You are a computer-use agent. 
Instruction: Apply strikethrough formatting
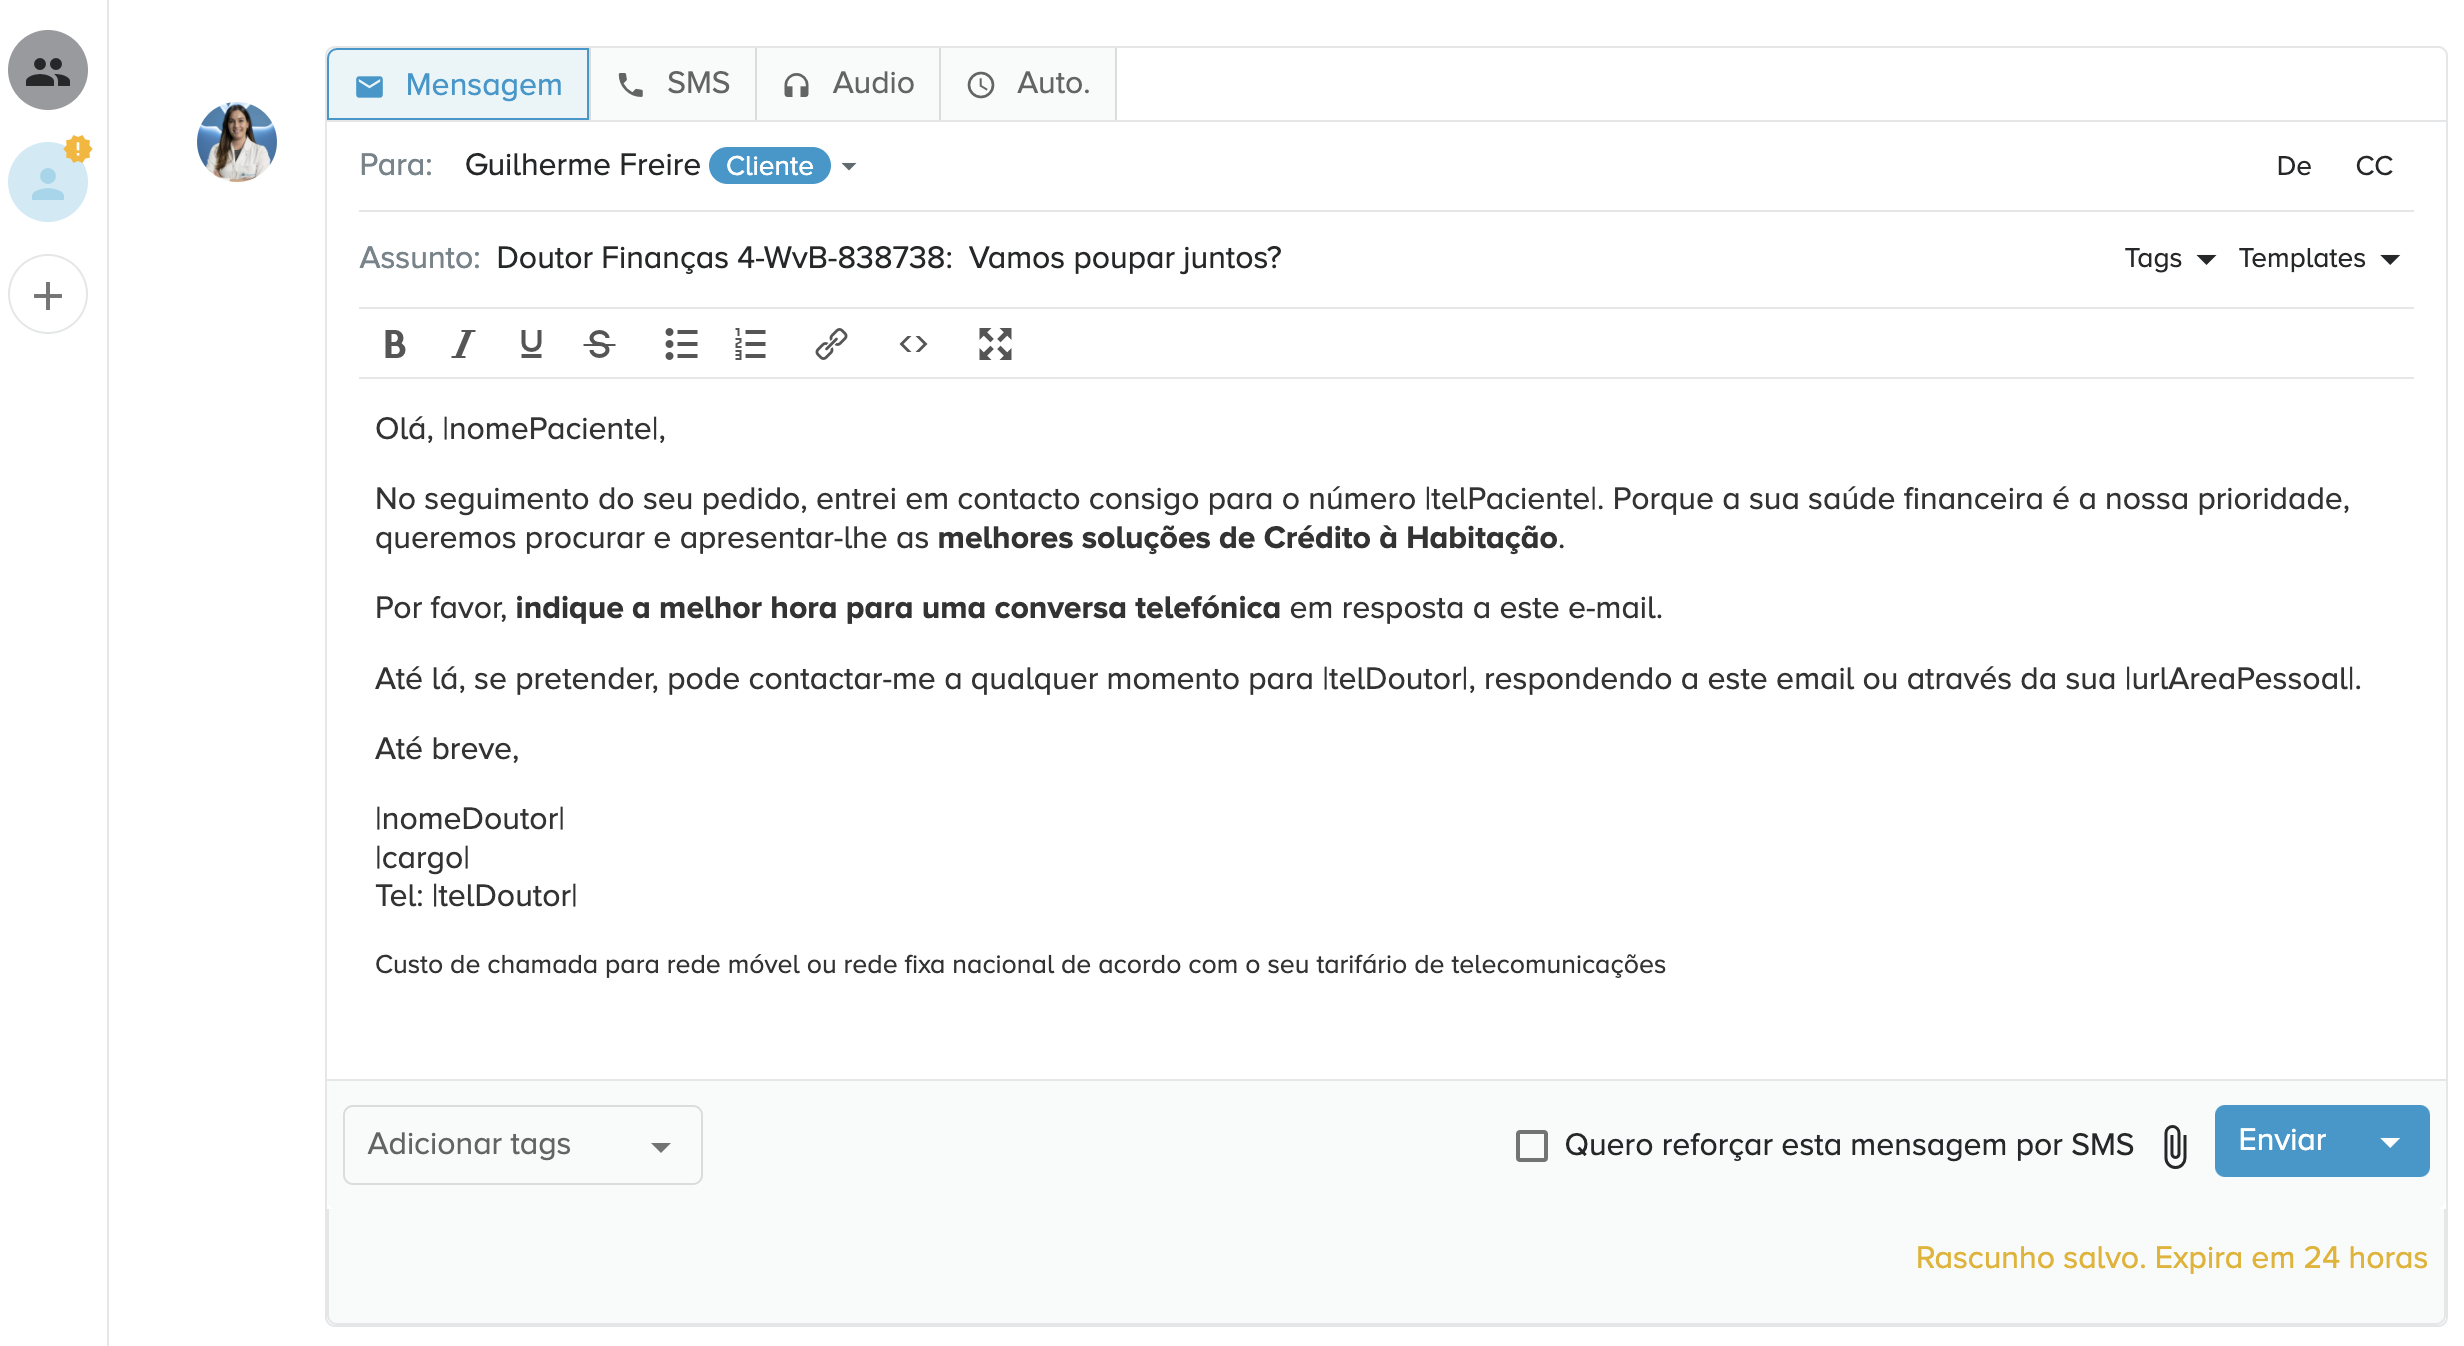[x=600, y=344]
